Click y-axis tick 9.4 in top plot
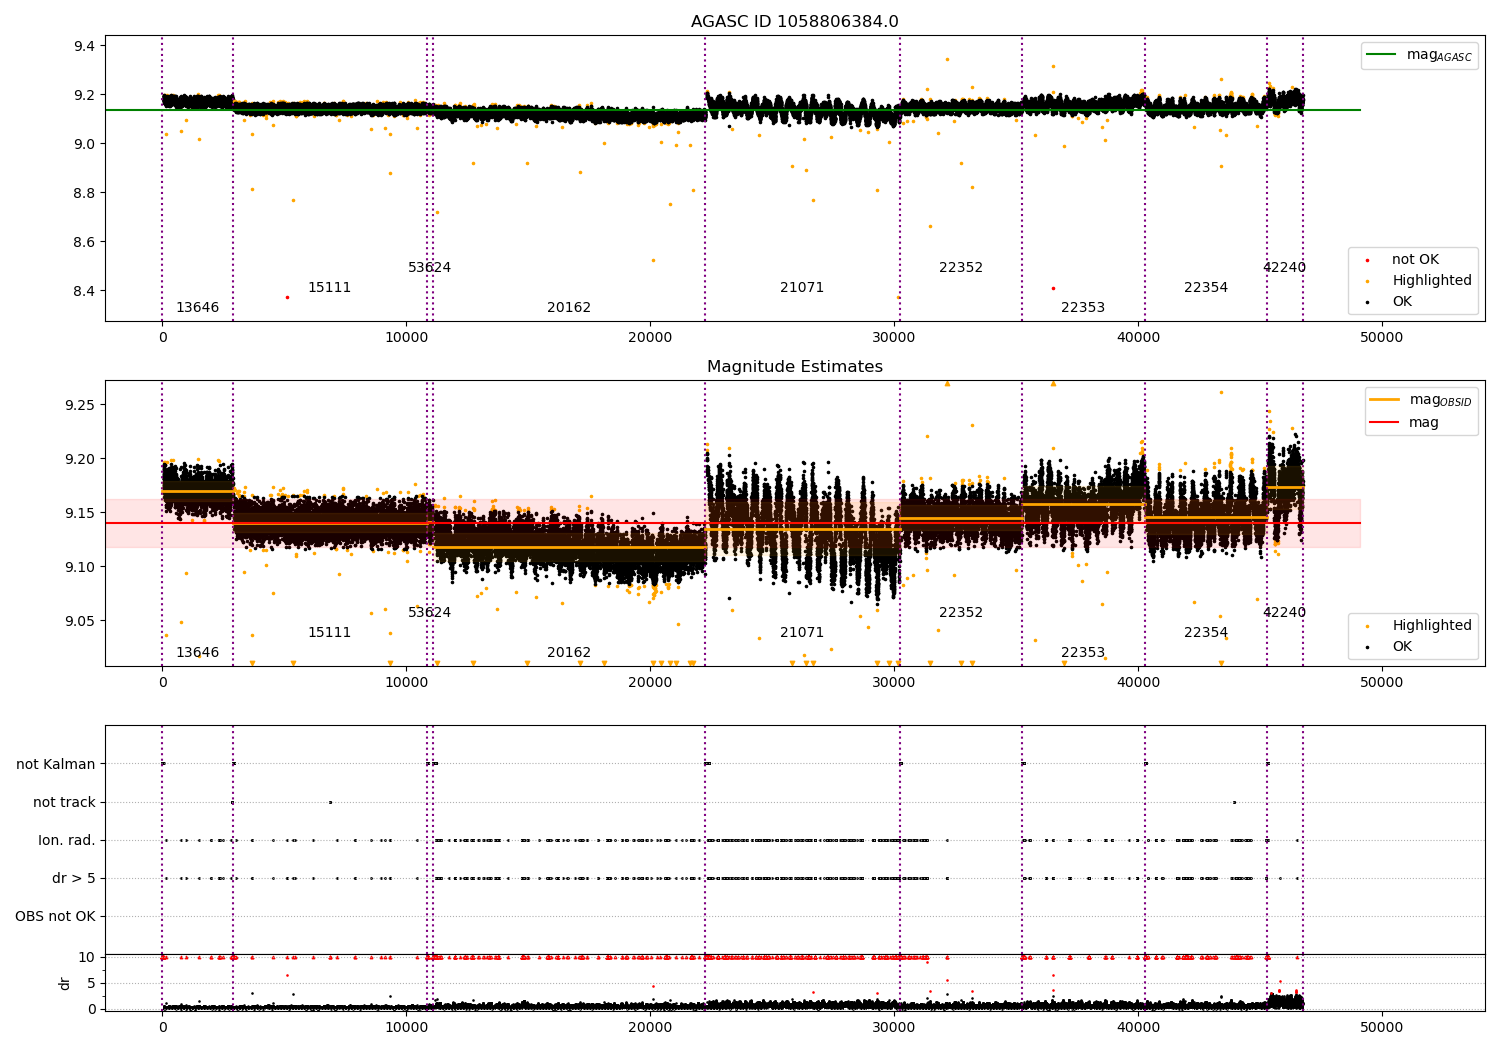 point(85,46)
